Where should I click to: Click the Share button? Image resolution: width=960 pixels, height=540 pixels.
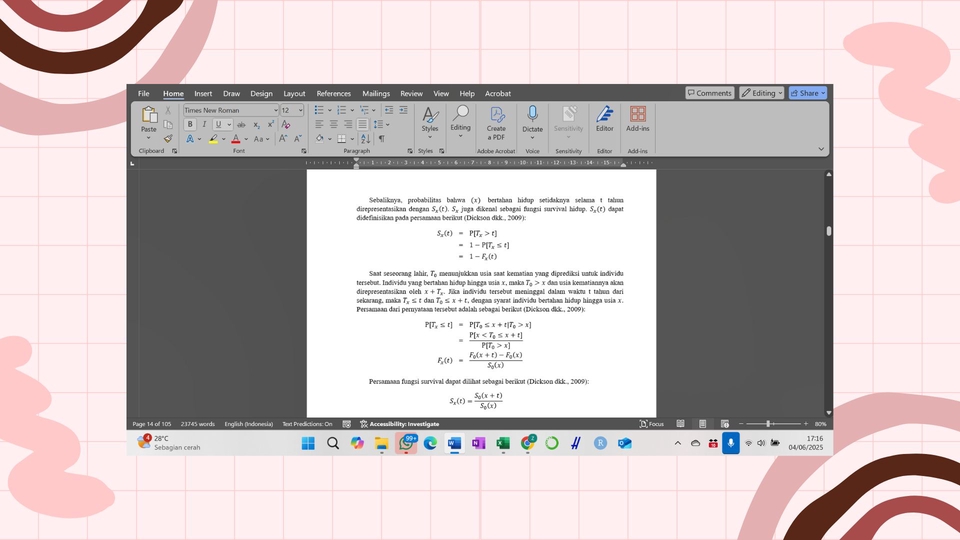[808, 93]
